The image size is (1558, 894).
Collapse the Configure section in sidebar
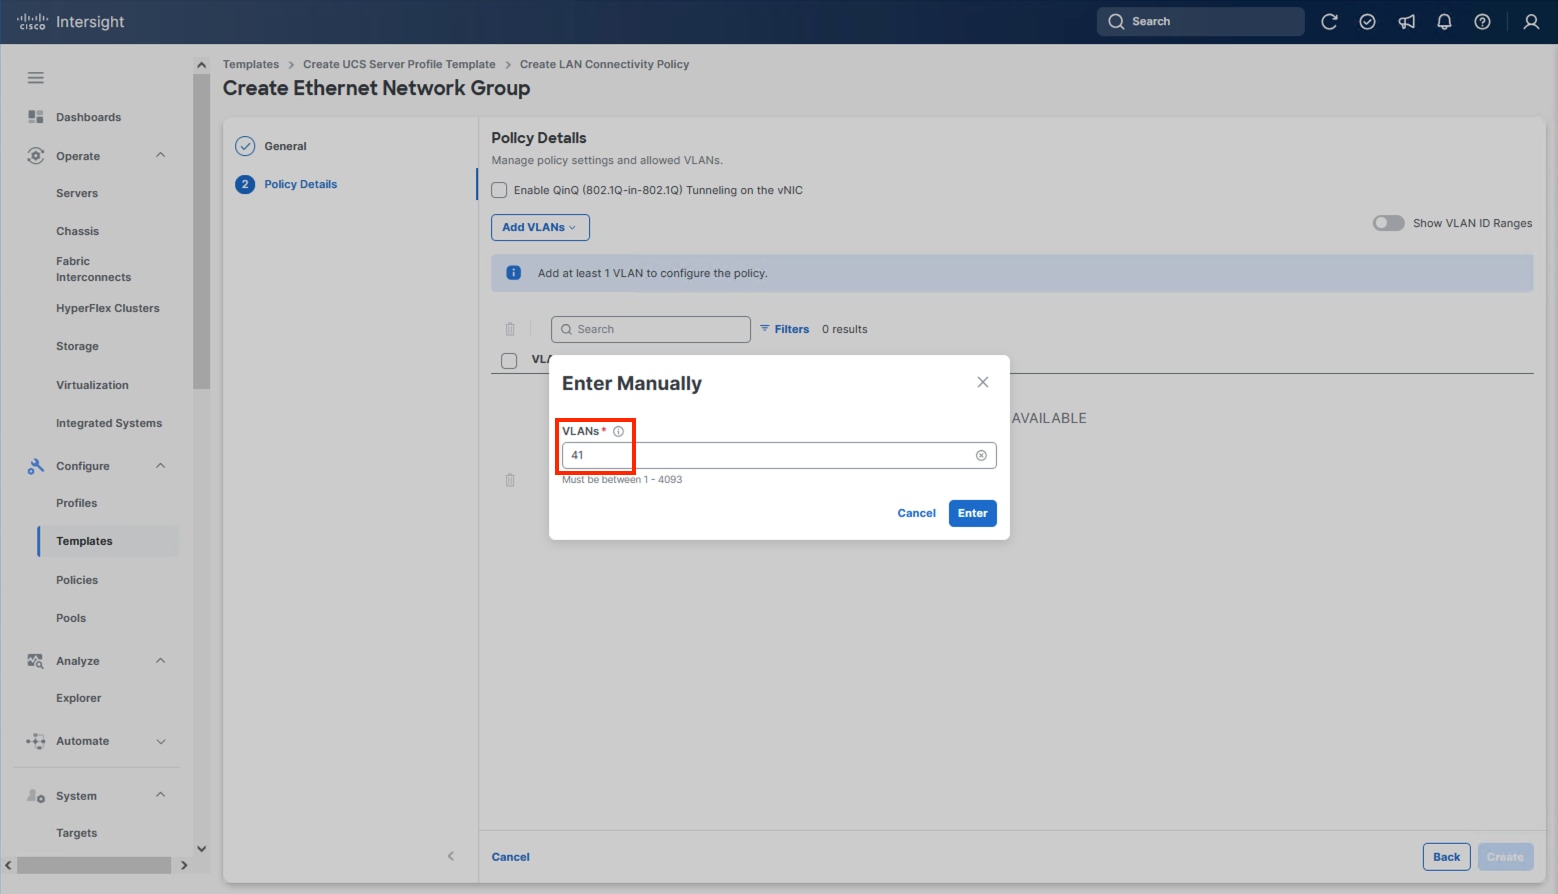160,465
